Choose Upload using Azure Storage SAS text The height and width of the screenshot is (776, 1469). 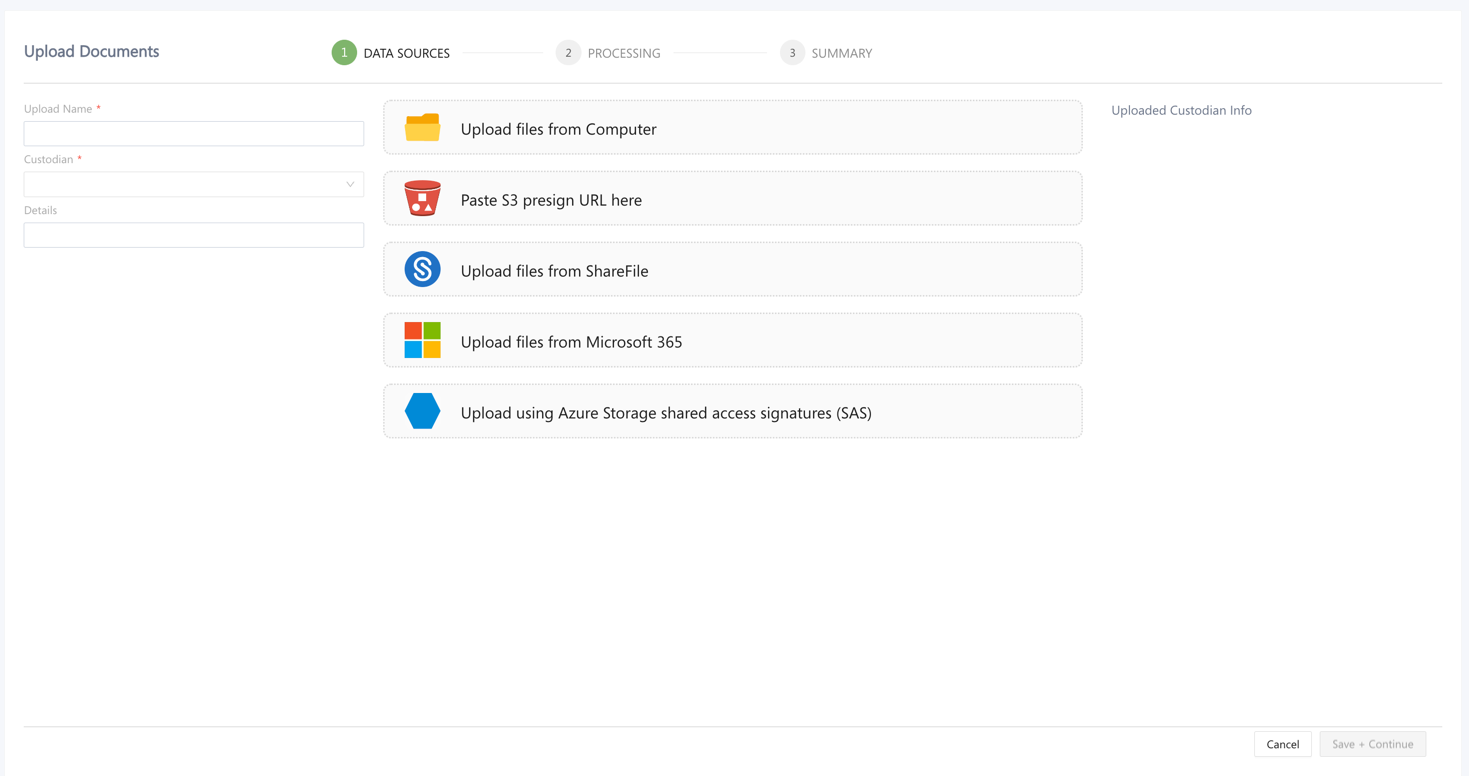point(666,413)
